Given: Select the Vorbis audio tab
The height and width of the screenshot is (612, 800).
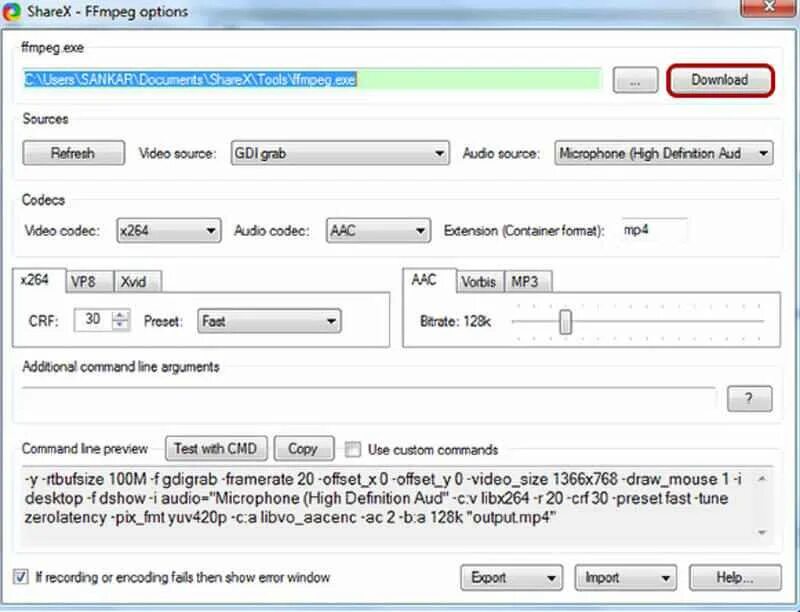Looking at the screenshot, I should click(x=480, y=282).
